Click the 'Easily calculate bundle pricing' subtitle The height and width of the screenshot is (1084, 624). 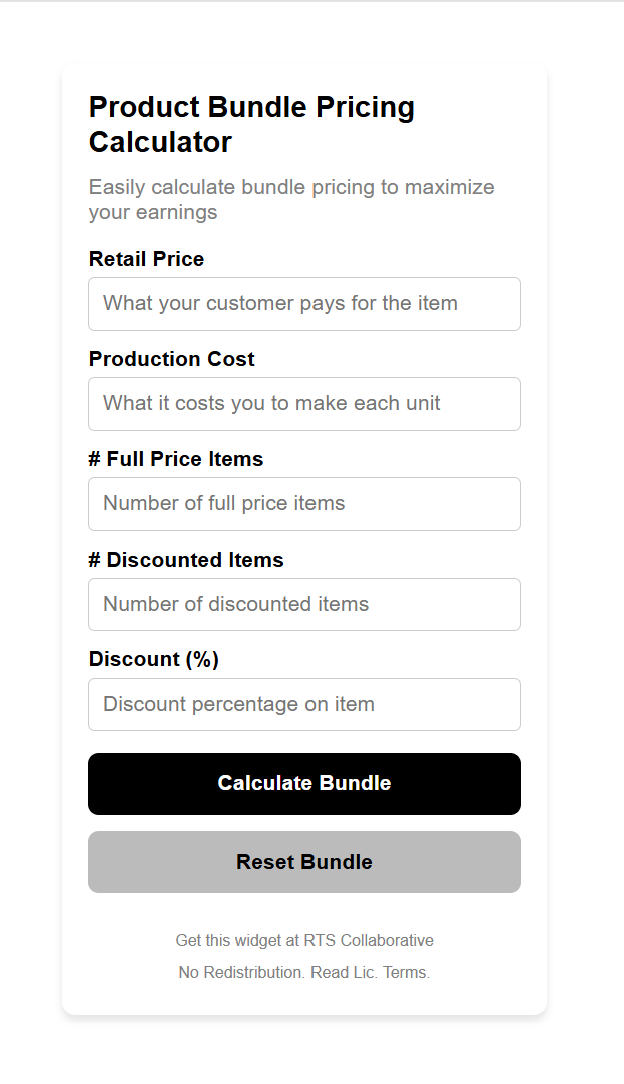(291, 187)
